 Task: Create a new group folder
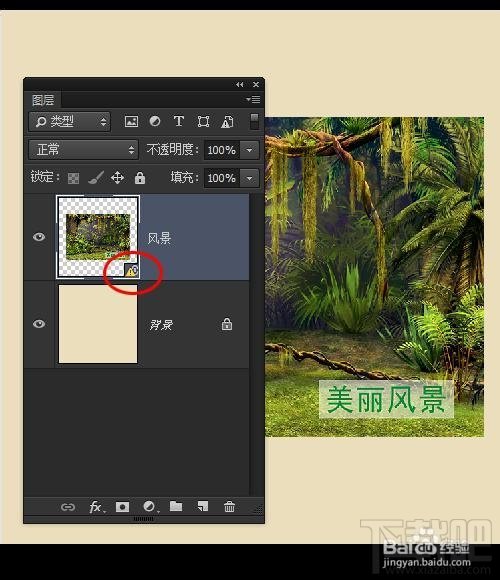point(176,506)
